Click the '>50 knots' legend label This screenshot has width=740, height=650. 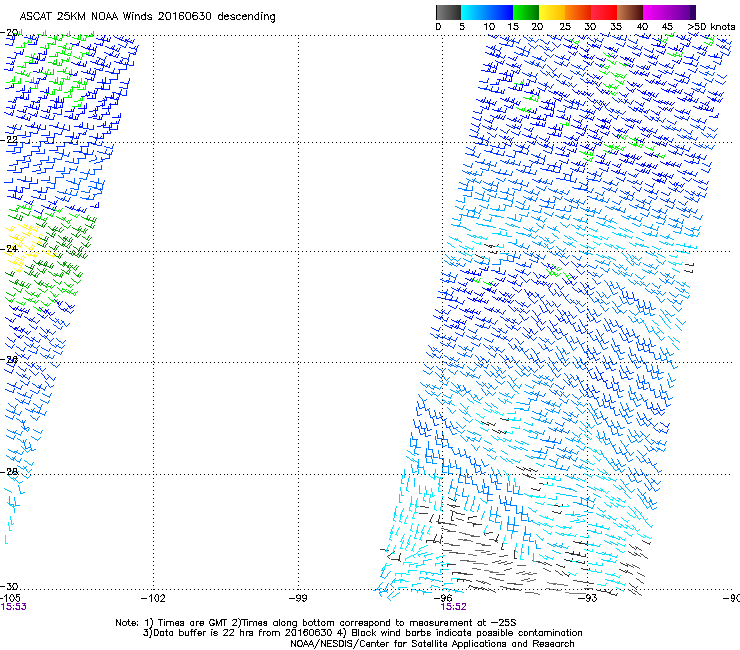point(712,27)
